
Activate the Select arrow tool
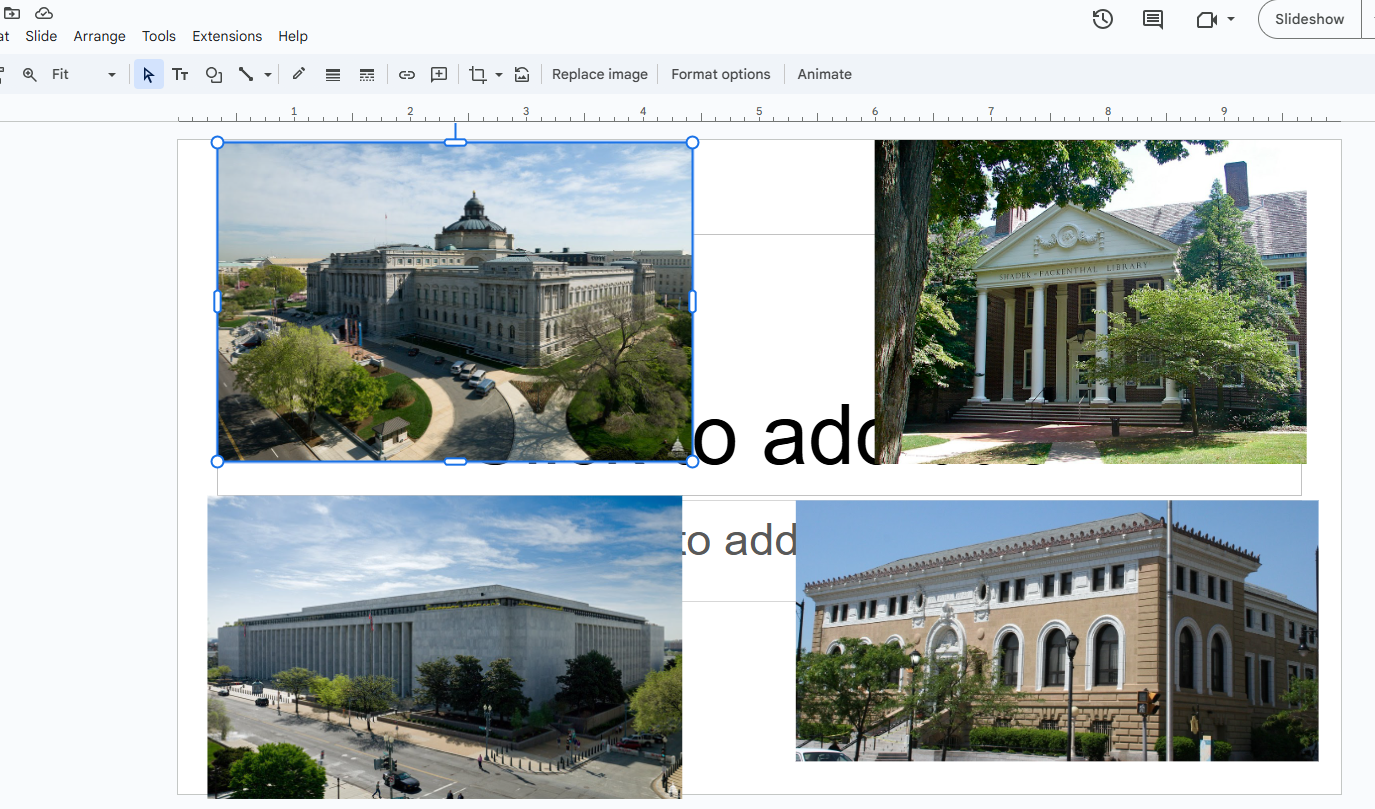coord(149,74)
